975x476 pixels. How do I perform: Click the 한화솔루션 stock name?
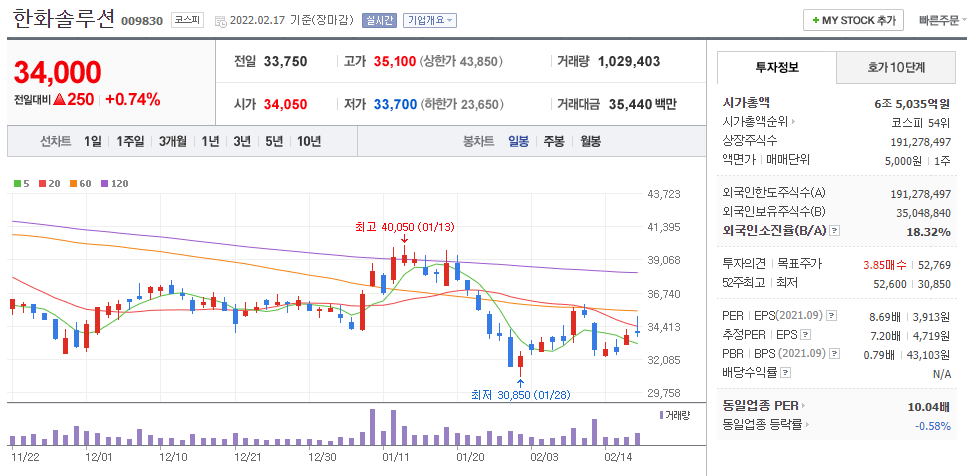pyautogui.click(x=63, y=19)
